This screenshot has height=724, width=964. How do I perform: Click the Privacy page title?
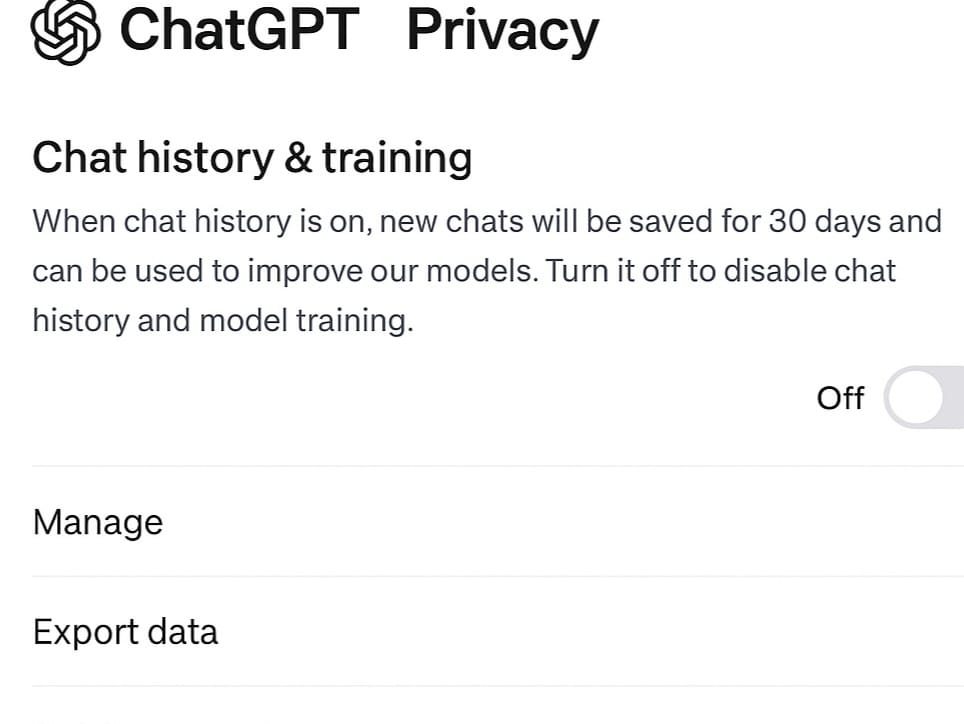coord(502,32)
